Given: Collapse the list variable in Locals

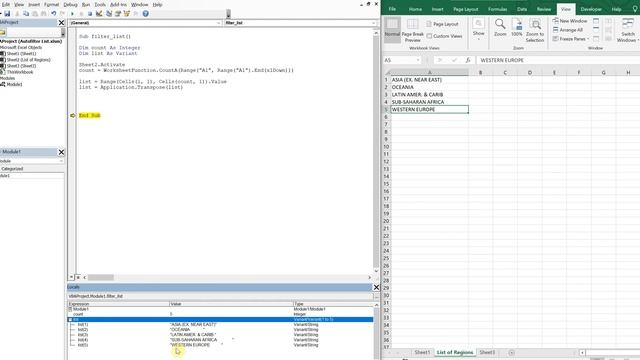Looking at the screenshot, I should tap(70, 320).
